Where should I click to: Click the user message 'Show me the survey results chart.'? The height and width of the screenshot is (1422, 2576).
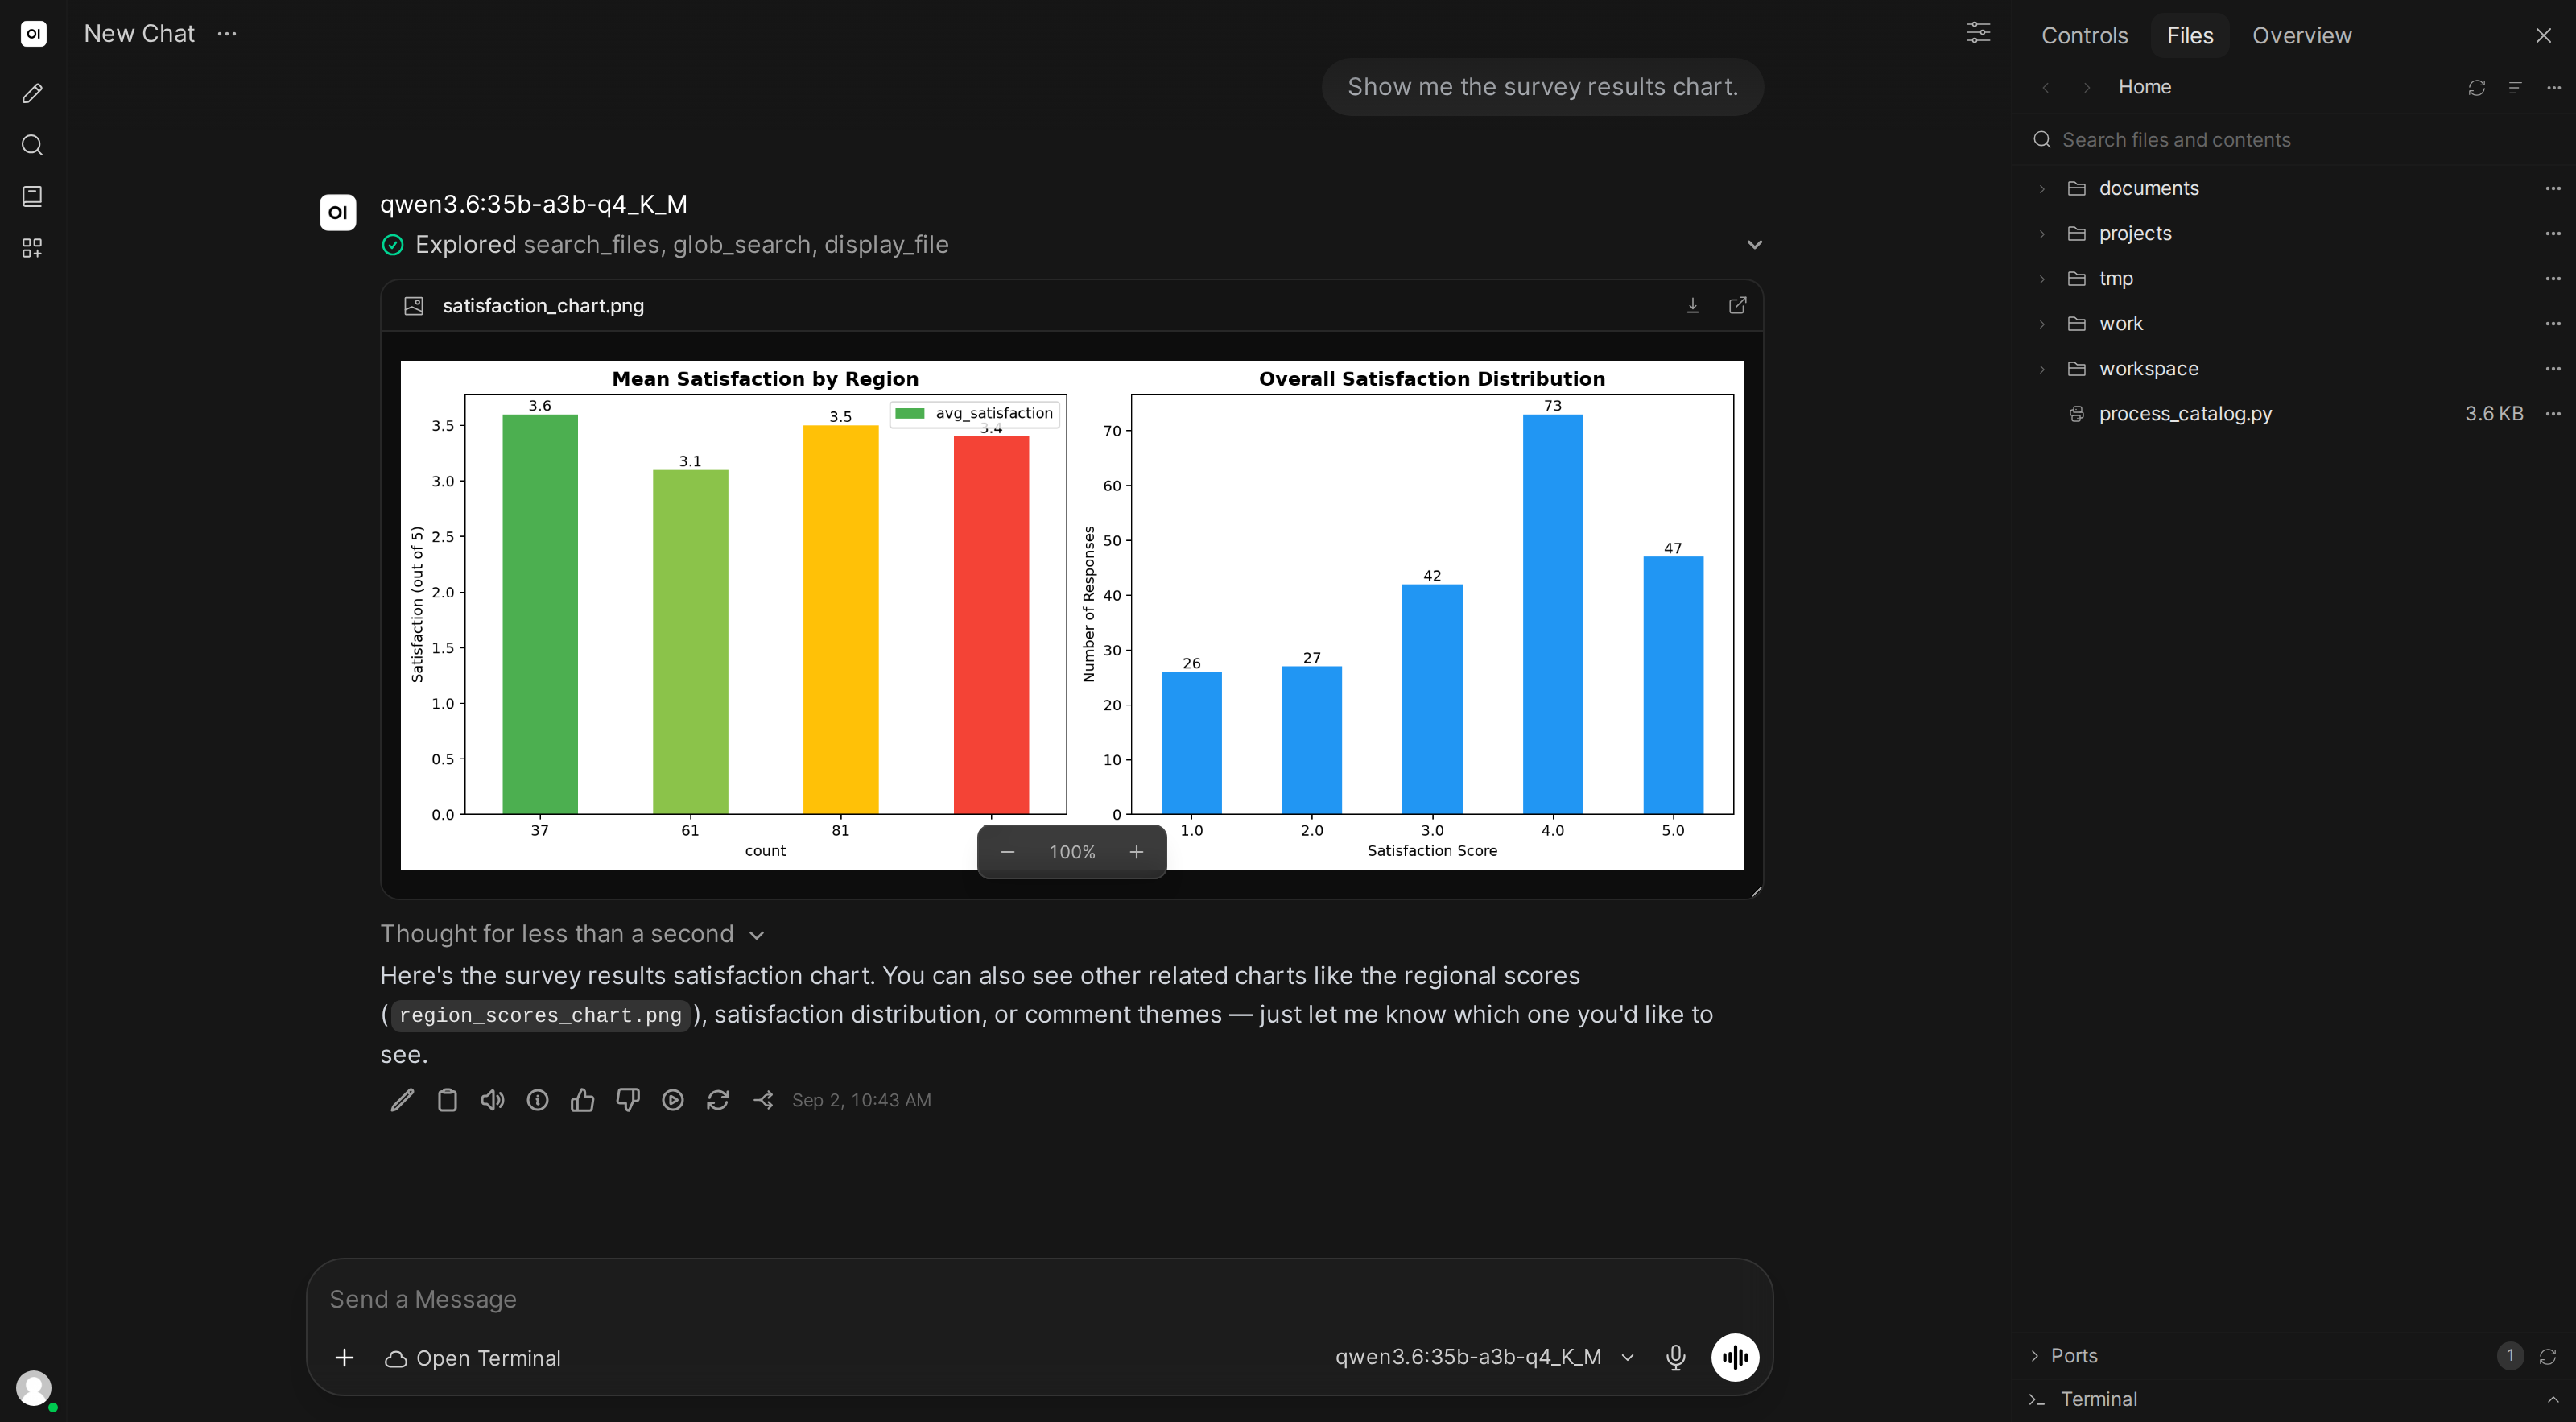(x=1542, y=87)
